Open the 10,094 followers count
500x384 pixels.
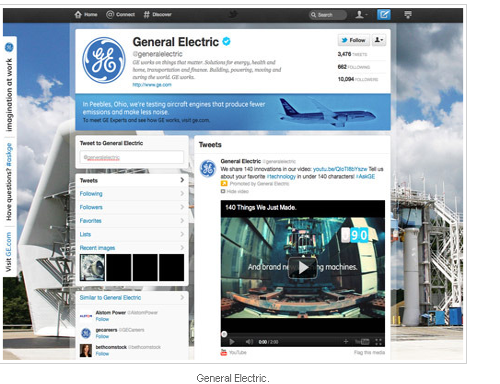pos(358,79)
